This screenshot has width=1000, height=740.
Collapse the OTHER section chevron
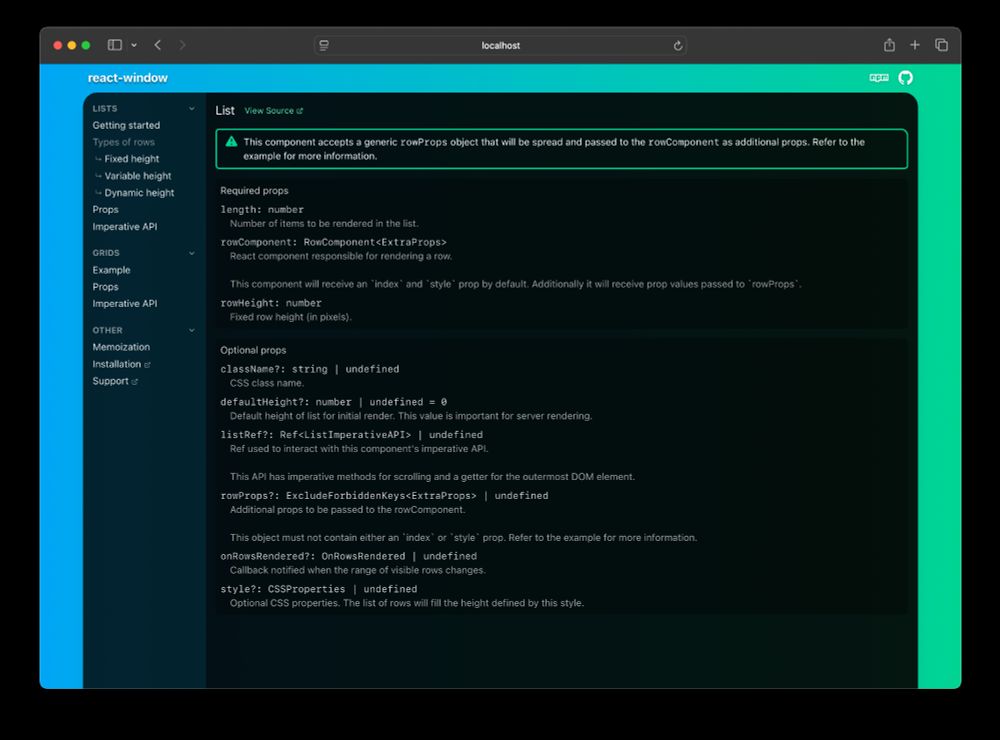coord(192,330)
